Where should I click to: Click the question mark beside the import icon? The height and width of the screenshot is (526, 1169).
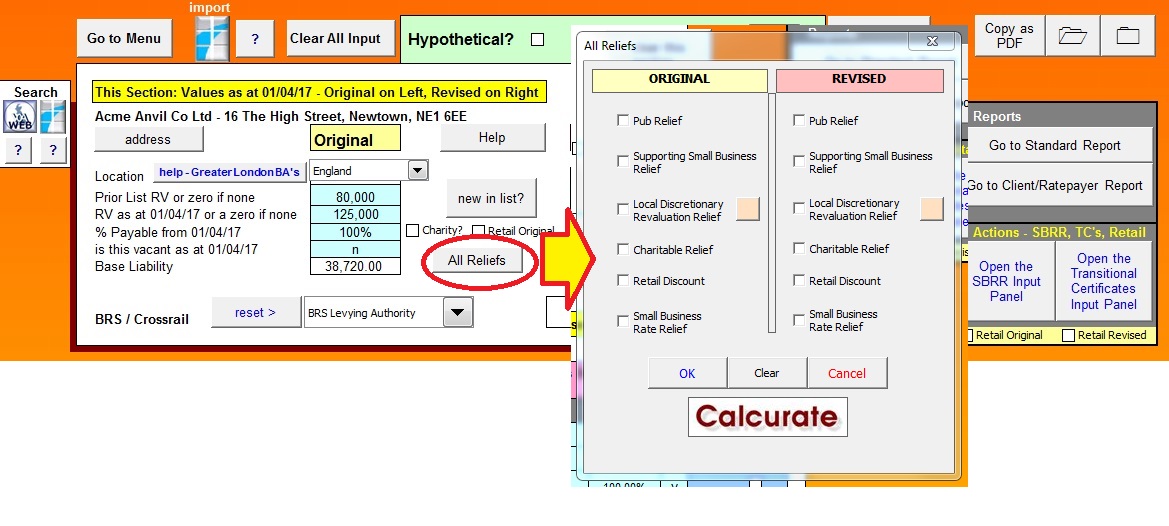click(x=255, y=39)
